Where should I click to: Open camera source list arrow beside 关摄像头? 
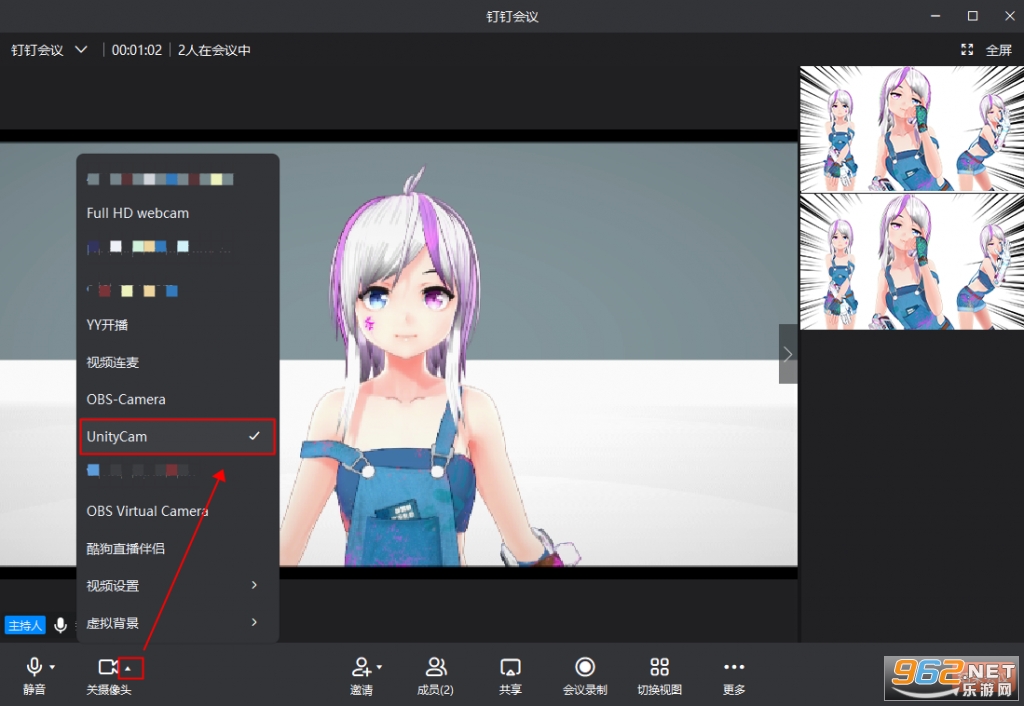tap(129, 668)
